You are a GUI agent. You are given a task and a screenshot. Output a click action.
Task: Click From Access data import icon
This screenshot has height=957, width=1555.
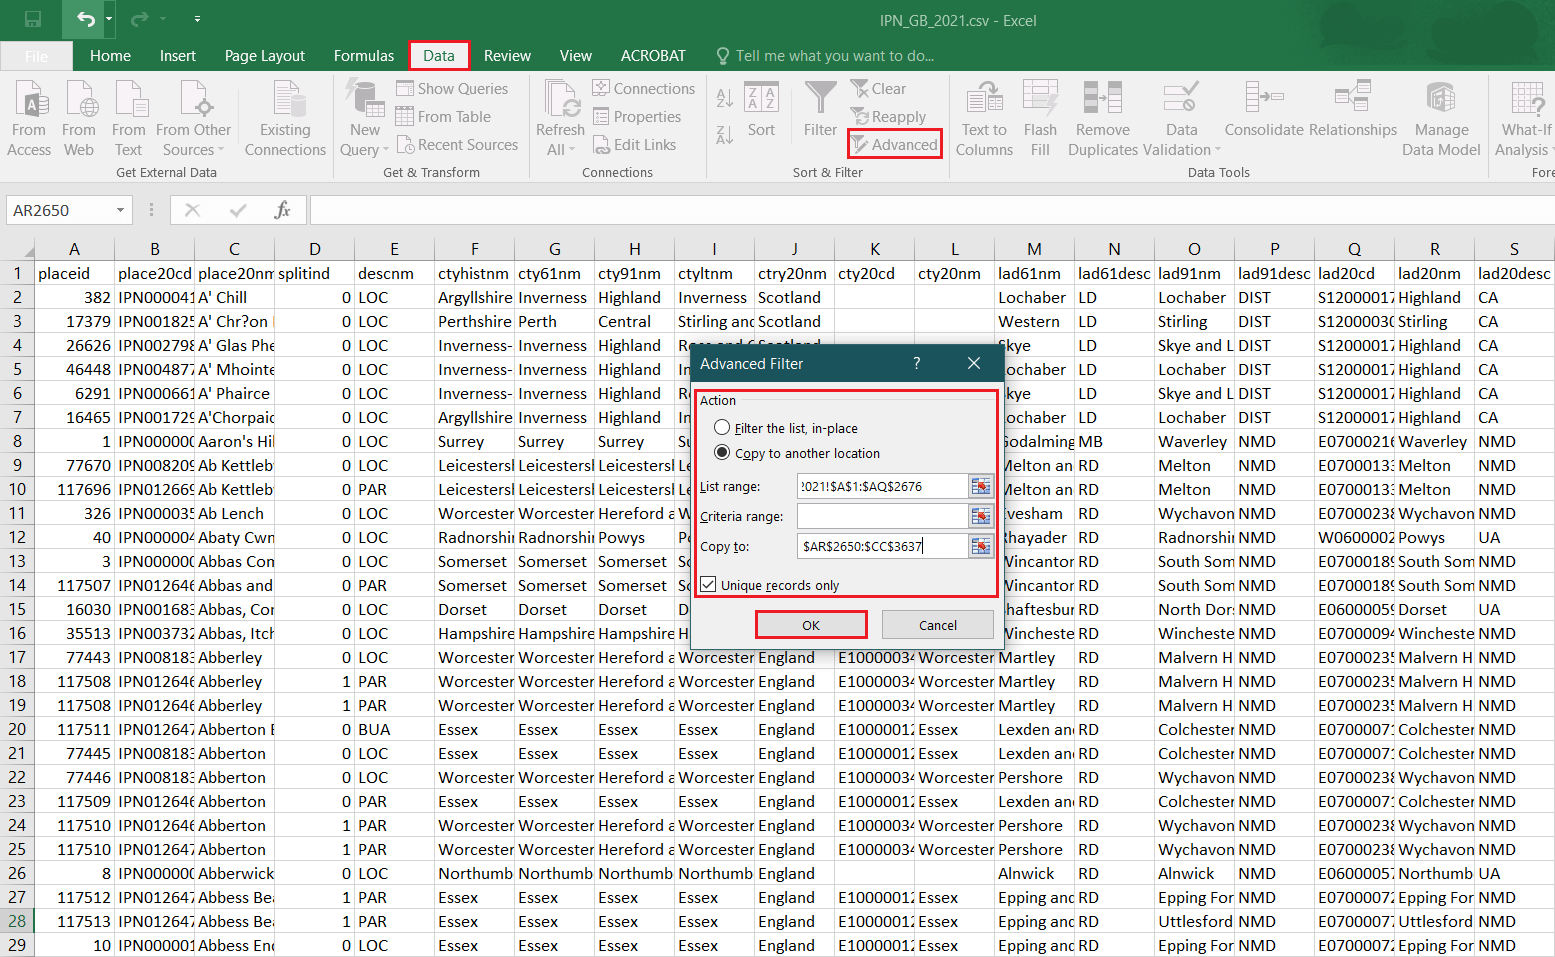pyautogui.click(x=29, y=118)
